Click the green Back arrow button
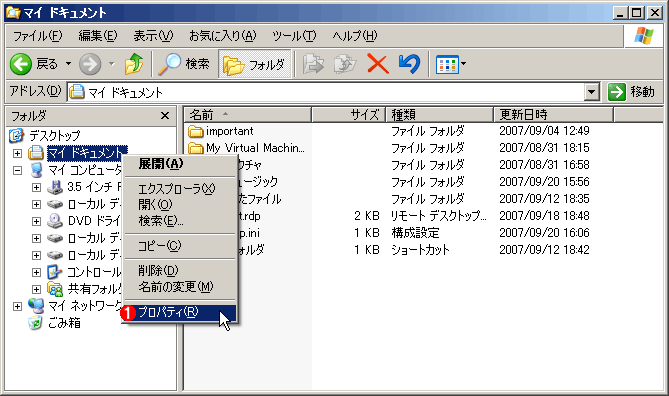 click(20, 64)
